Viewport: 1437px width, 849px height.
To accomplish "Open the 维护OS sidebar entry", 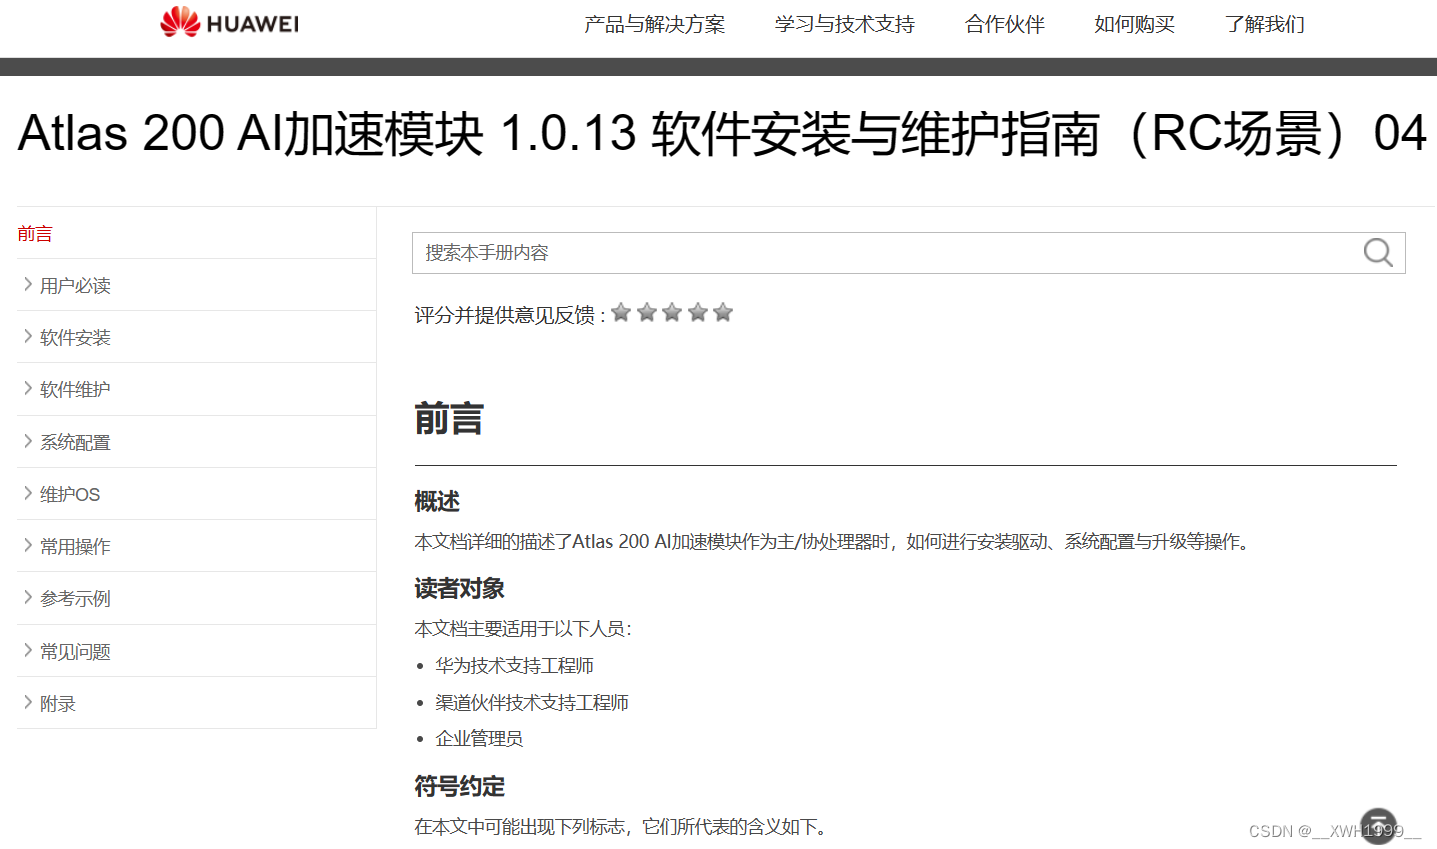I will pyautogui.click(x=70, y=495).
